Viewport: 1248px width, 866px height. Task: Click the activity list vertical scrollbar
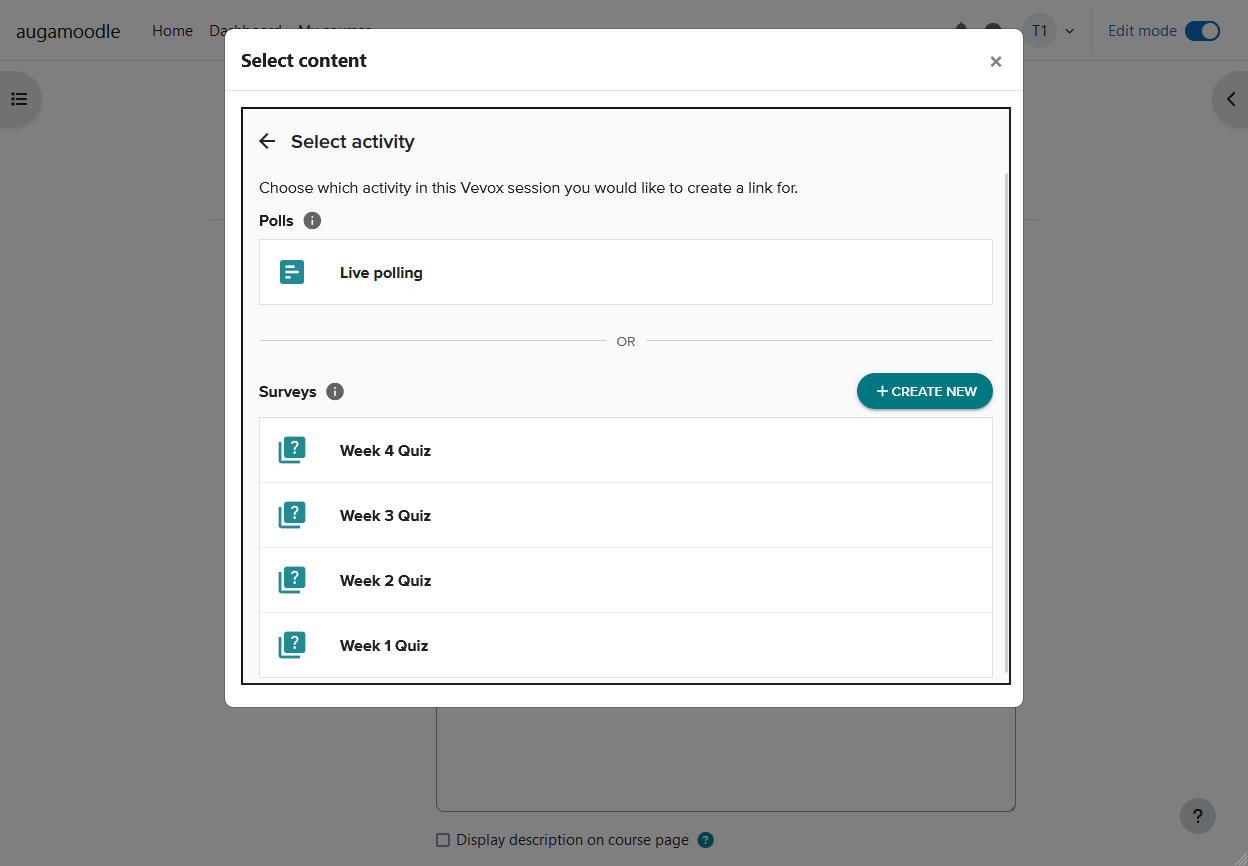1006,420
